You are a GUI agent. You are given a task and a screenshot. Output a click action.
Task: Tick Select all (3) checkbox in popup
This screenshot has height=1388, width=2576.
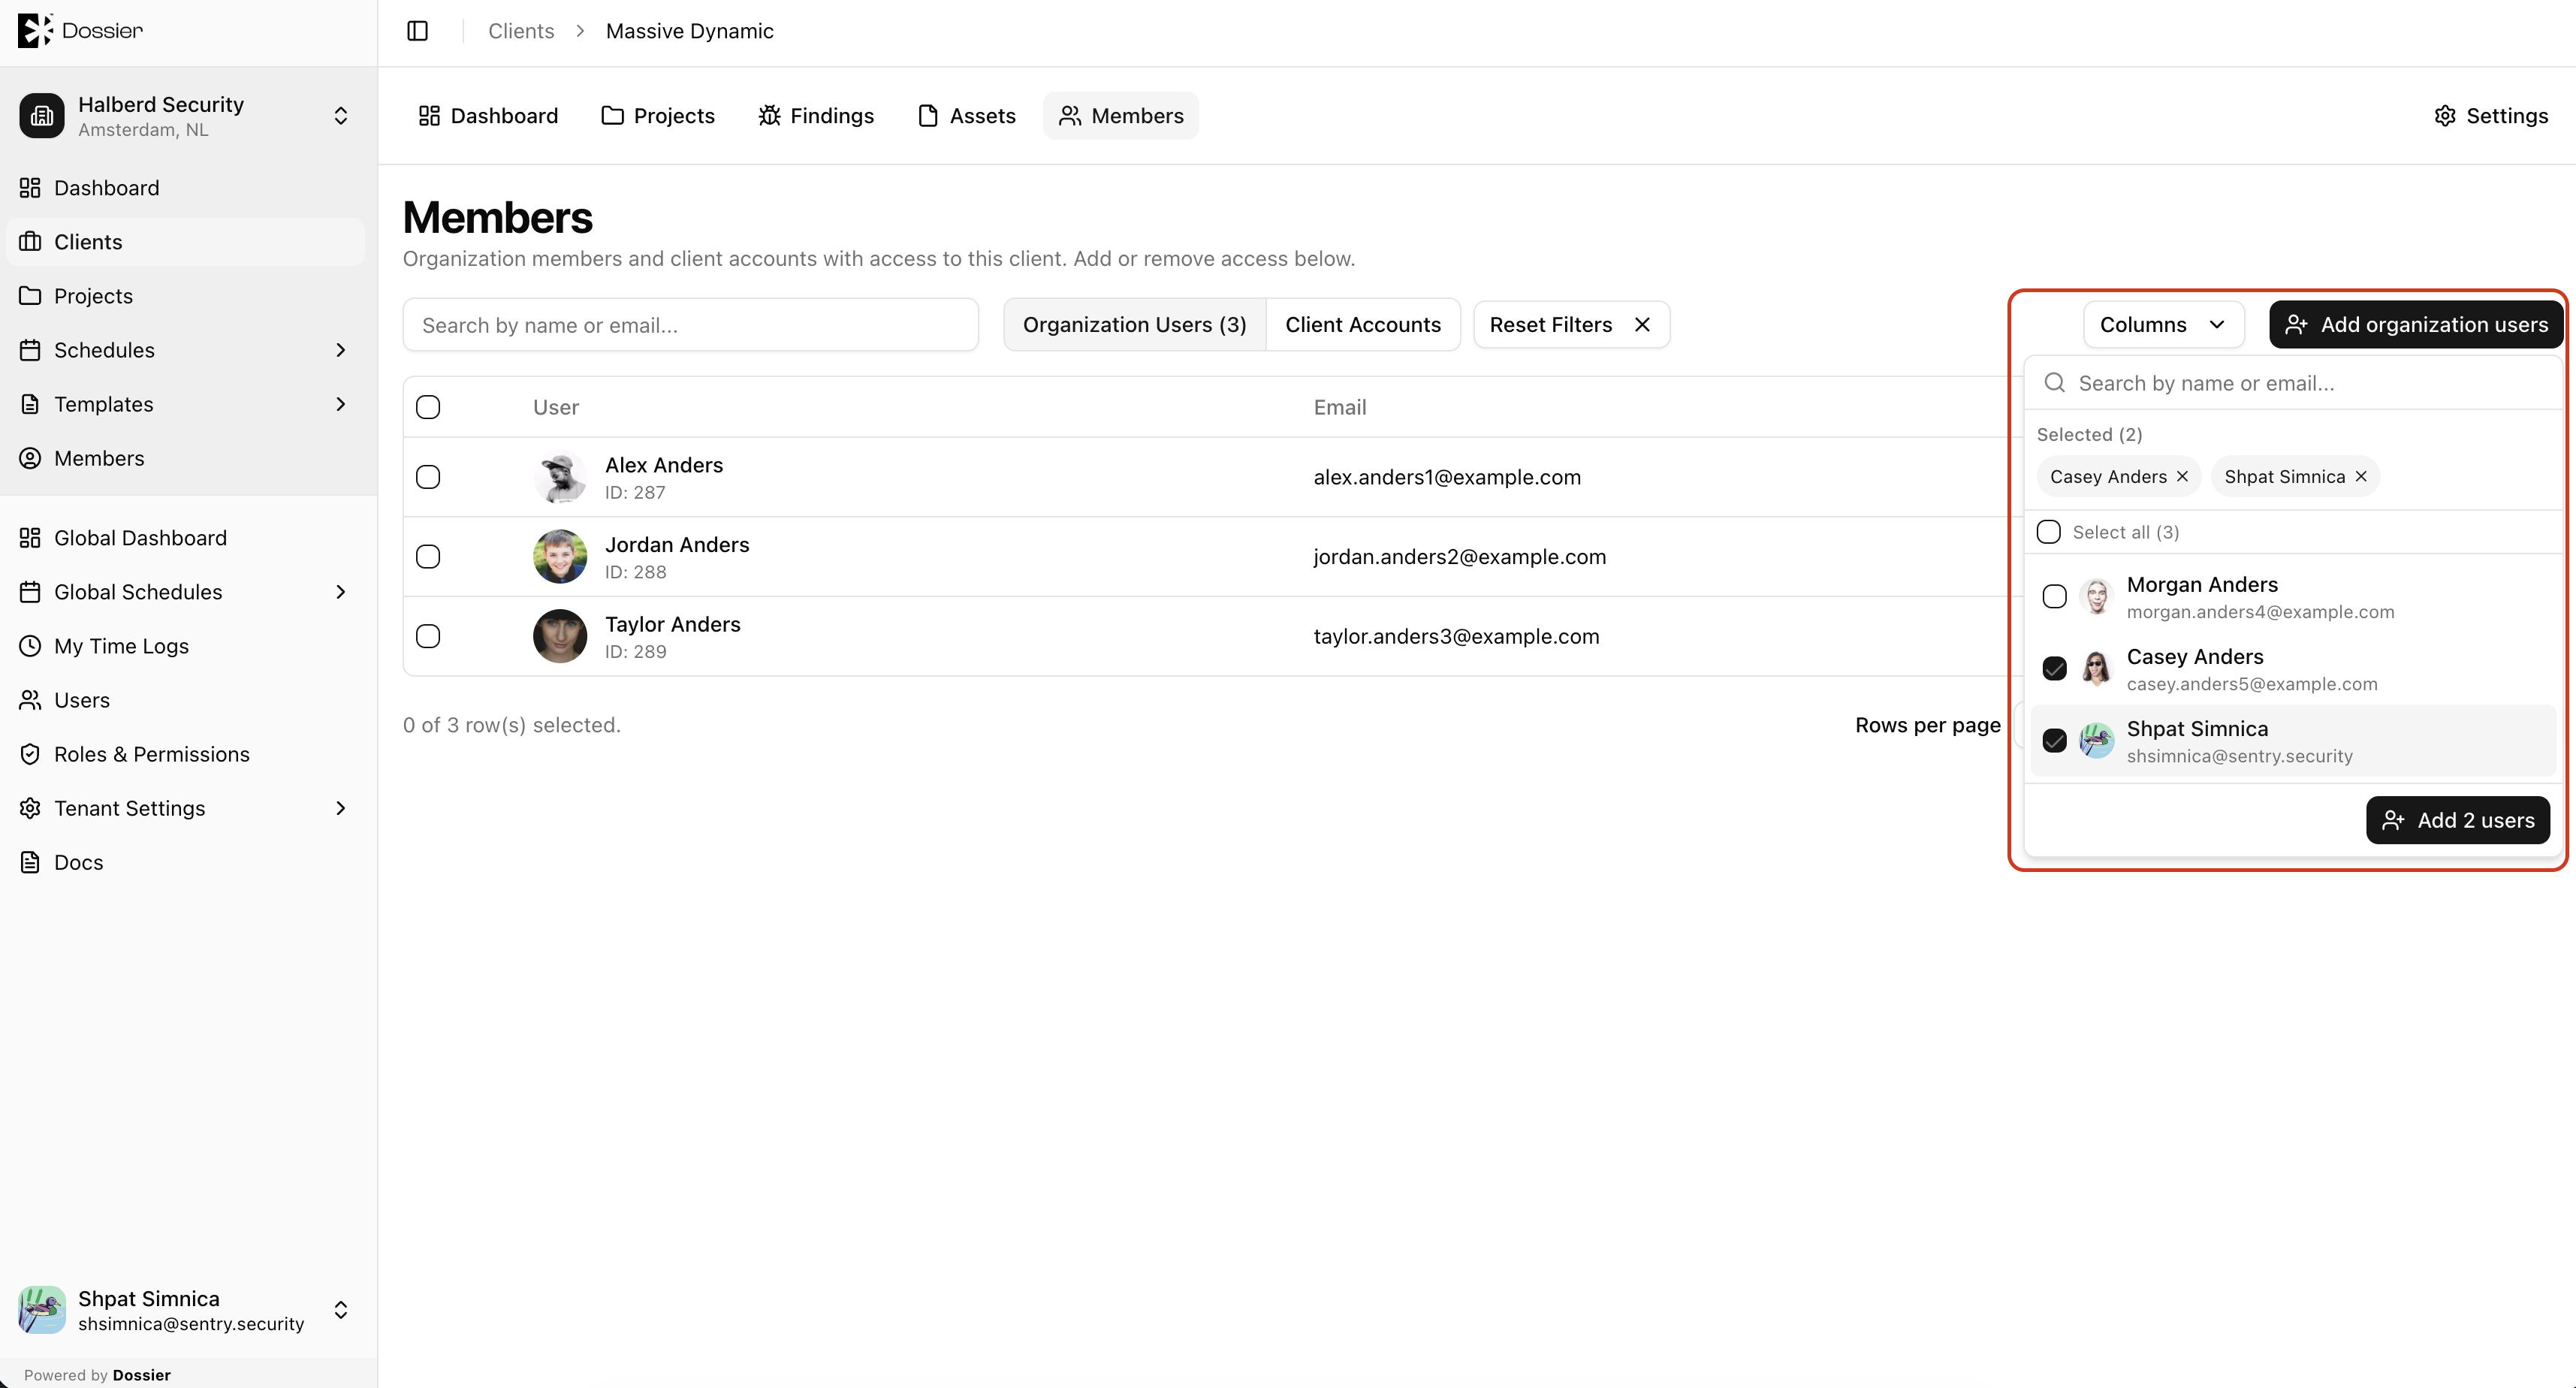tap(2048, 532)
